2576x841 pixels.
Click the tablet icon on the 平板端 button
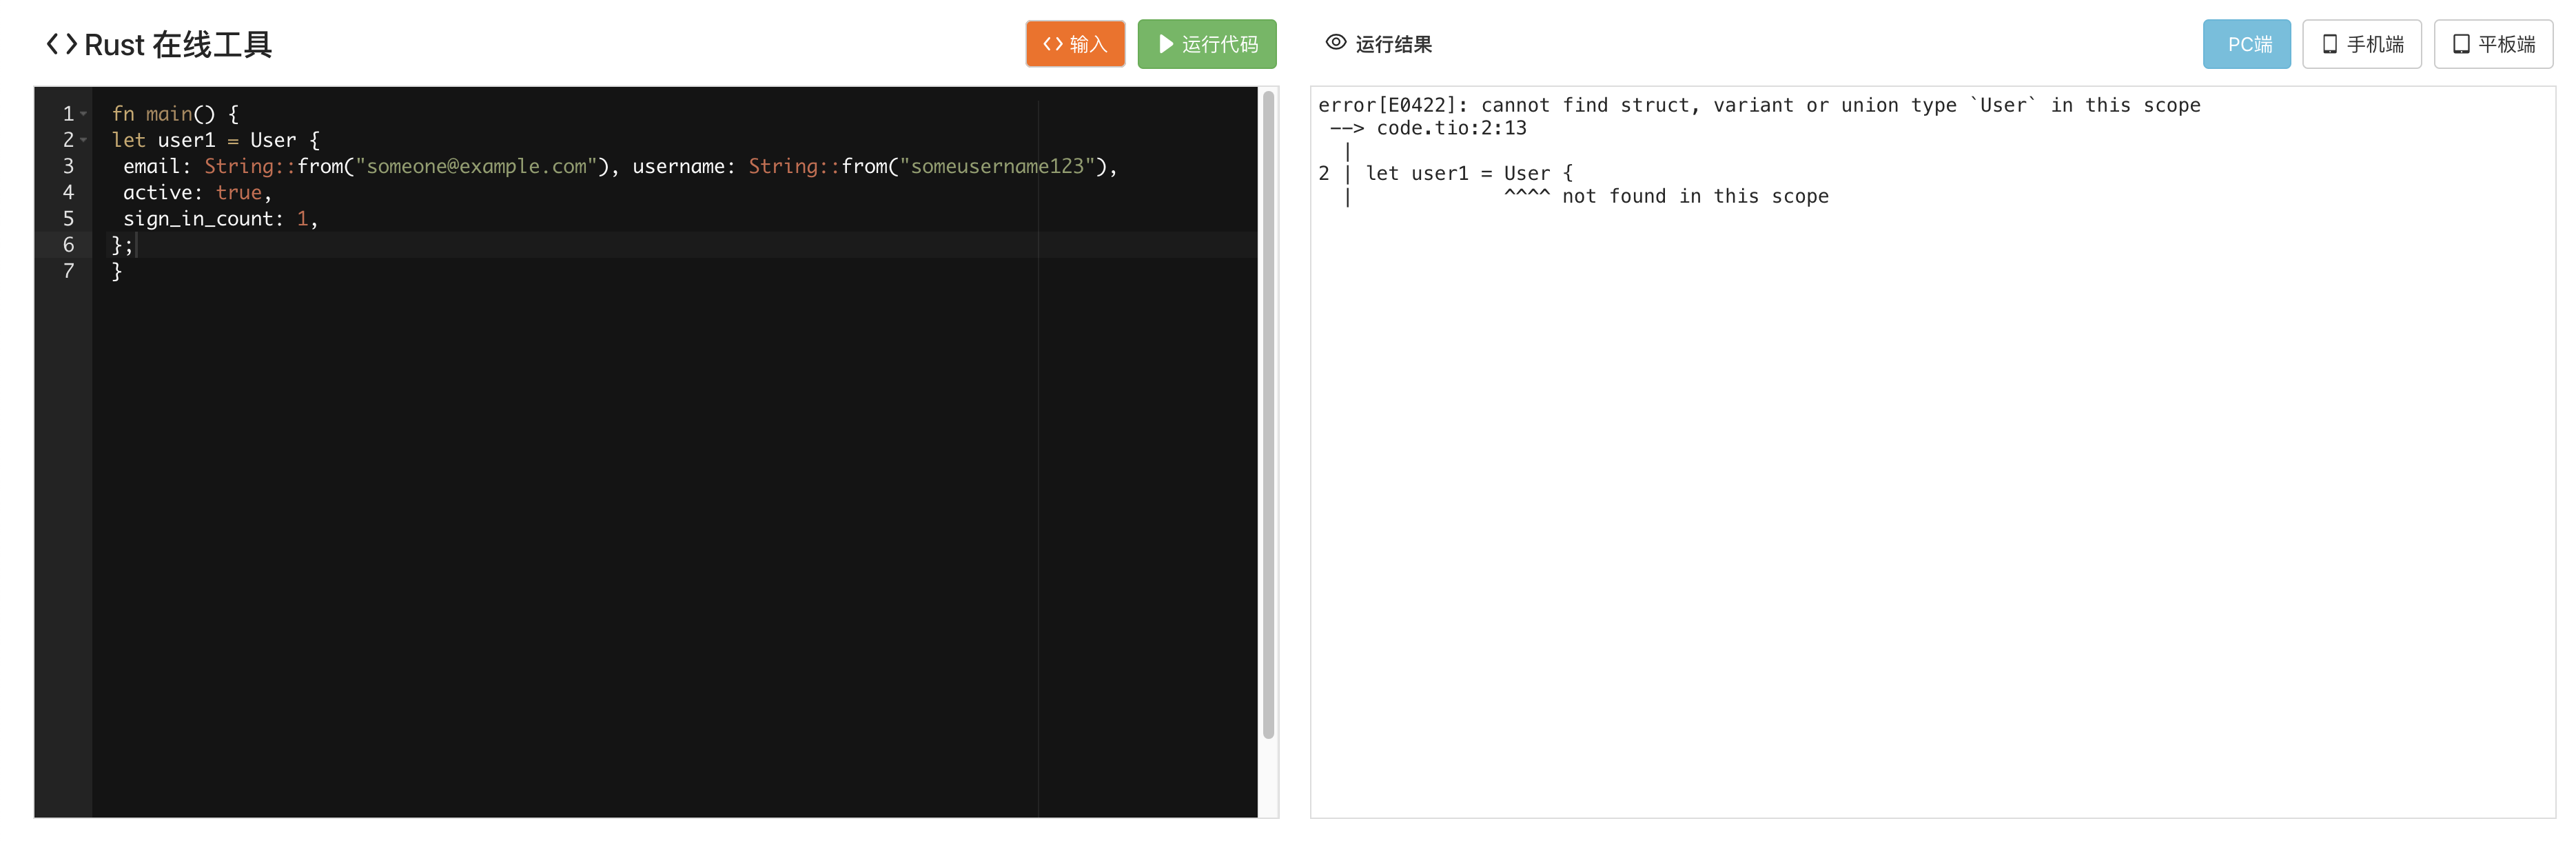(x=2461, y=44)
